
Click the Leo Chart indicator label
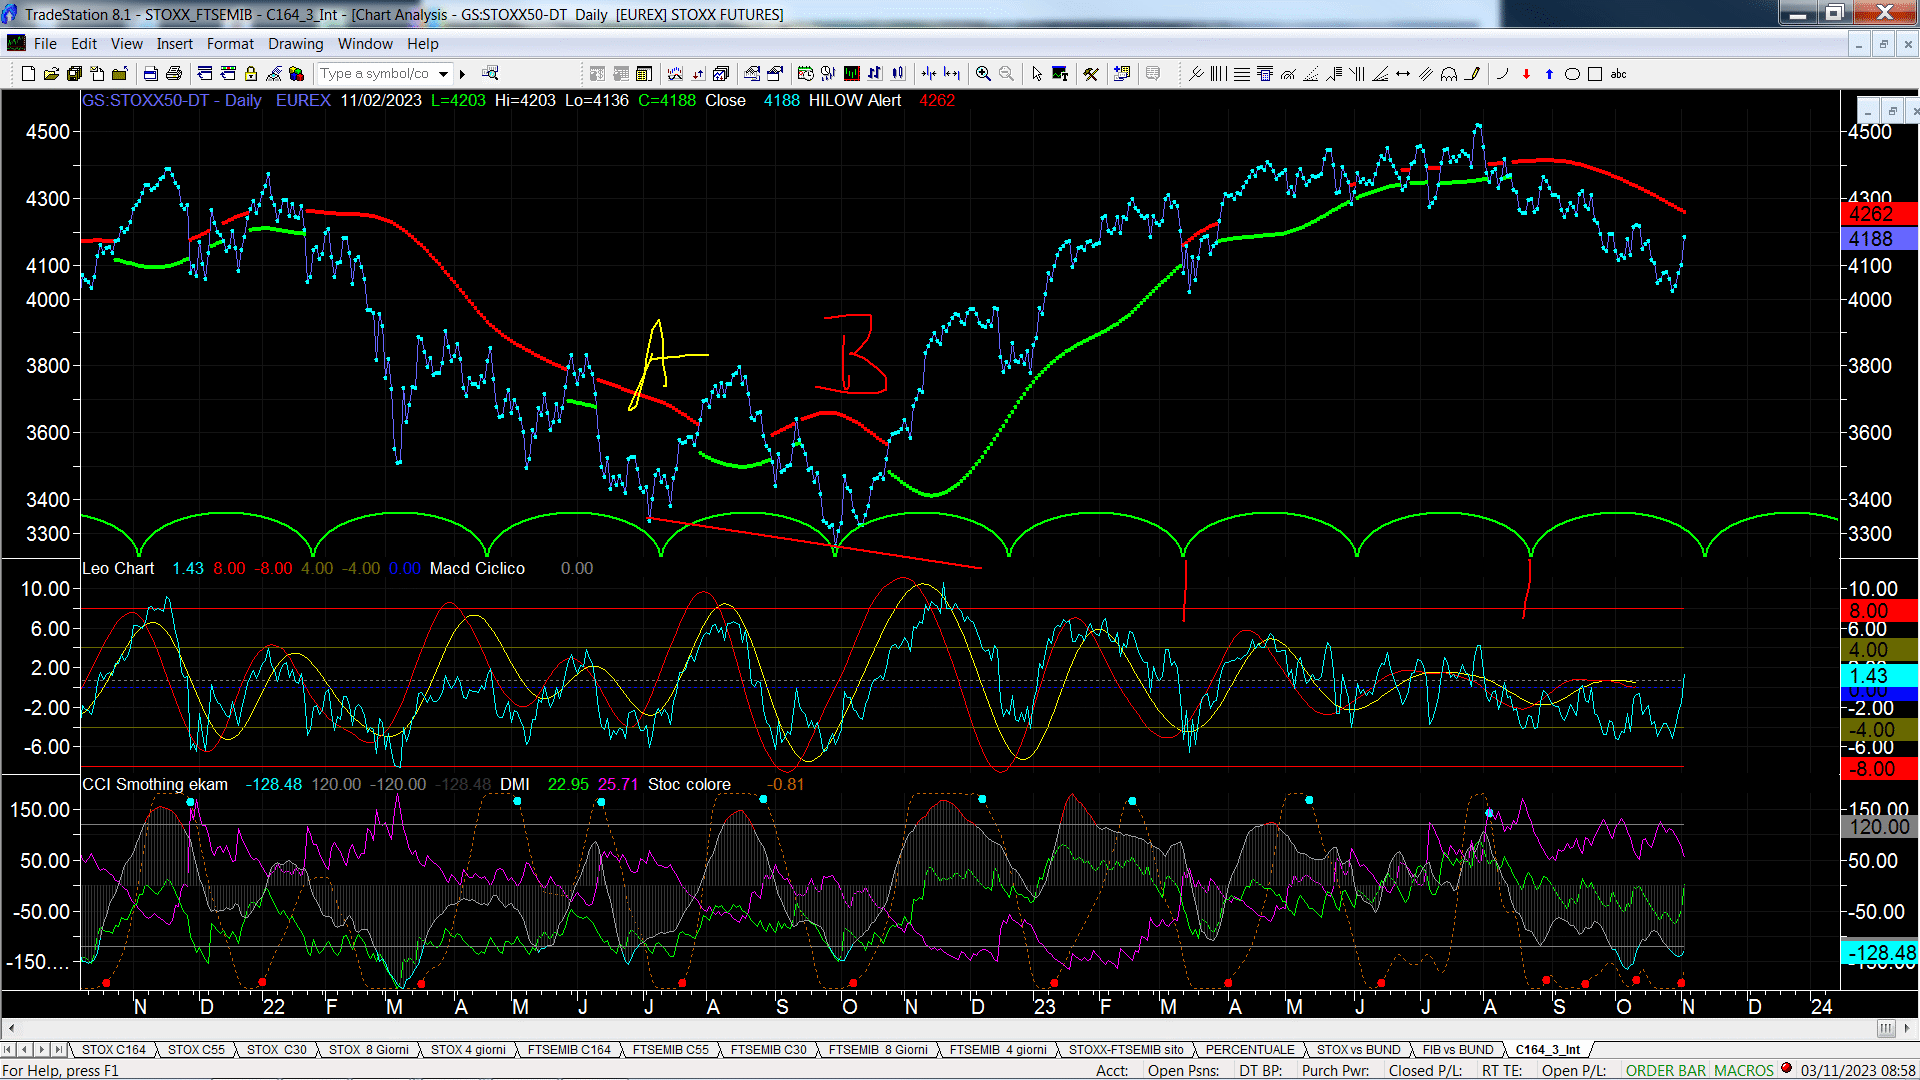(118, 568)
